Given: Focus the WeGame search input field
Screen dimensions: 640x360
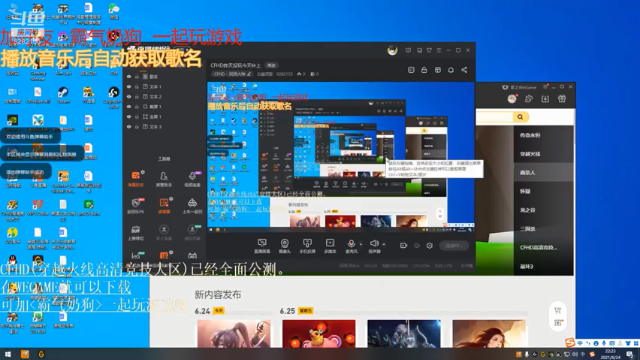Looking at the screenshot, I should [x=495, y=117].
